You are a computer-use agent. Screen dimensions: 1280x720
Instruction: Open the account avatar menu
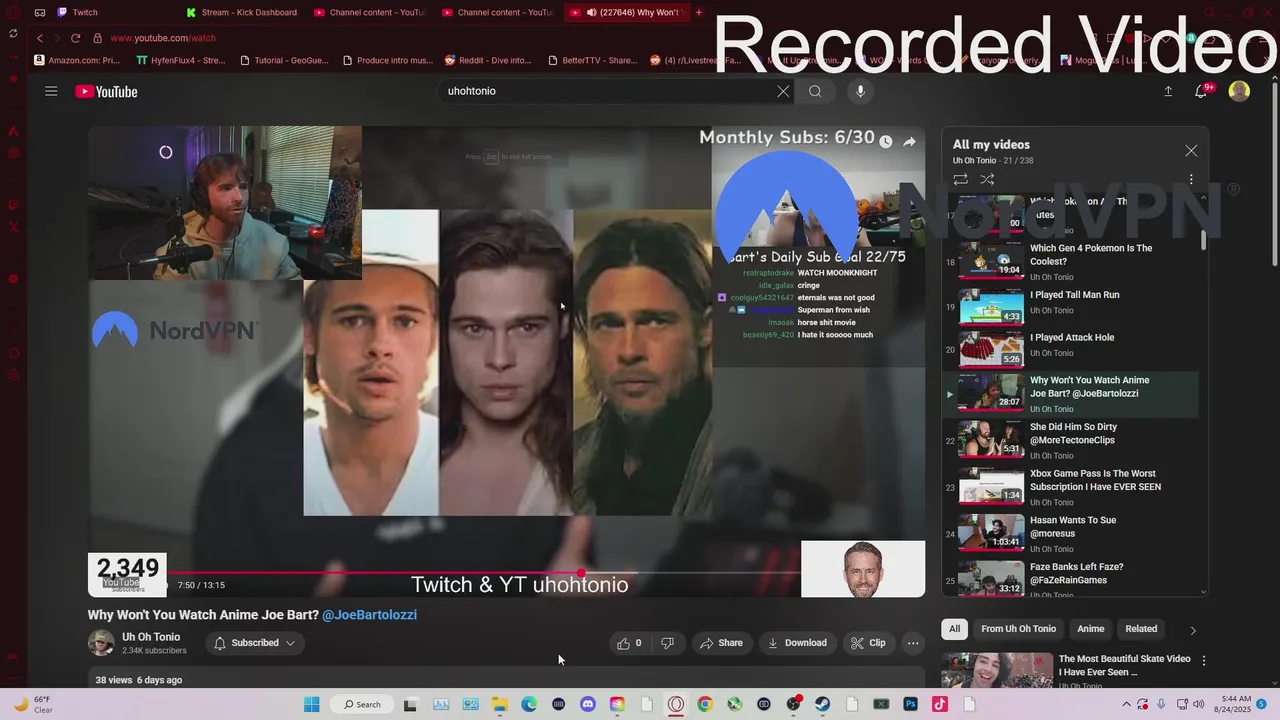coord(1239,91)
